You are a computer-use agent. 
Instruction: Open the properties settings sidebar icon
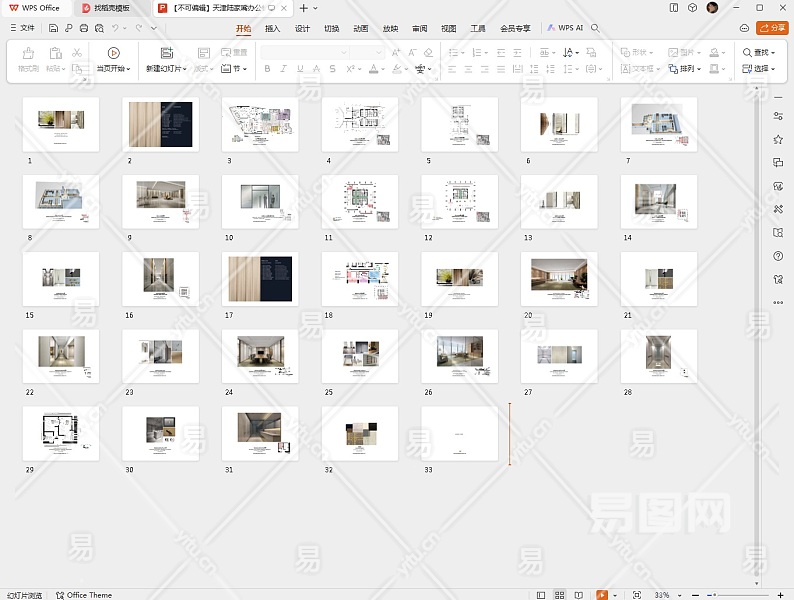click(778, 116)
